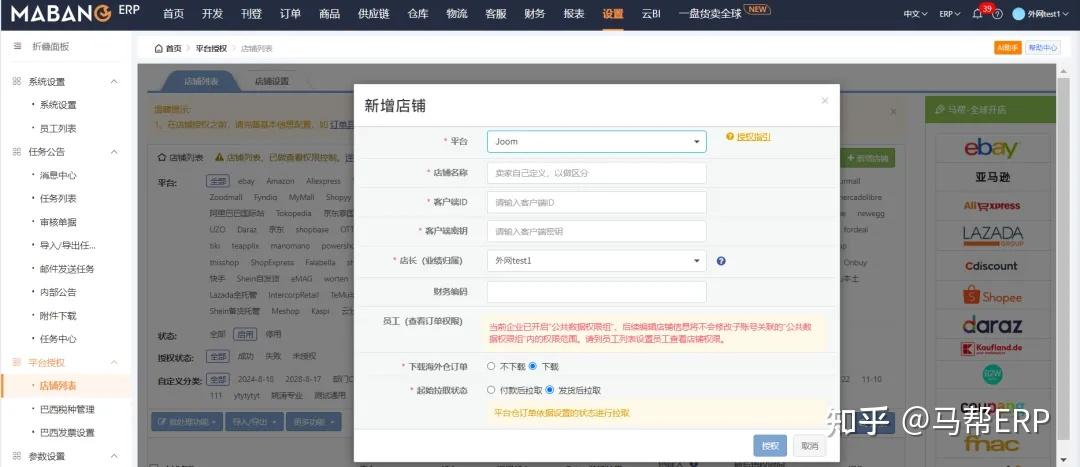Screen dimensions: 1080x467
Task: Click the Lazada logo in right panel
Action: pos(993,235)
